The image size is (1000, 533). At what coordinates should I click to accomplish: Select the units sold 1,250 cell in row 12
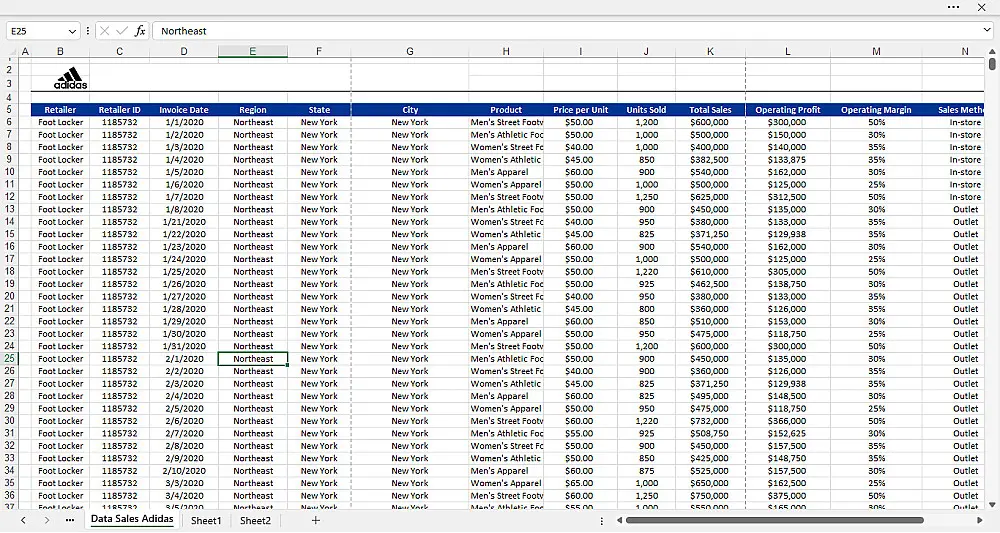pos(646,197)
